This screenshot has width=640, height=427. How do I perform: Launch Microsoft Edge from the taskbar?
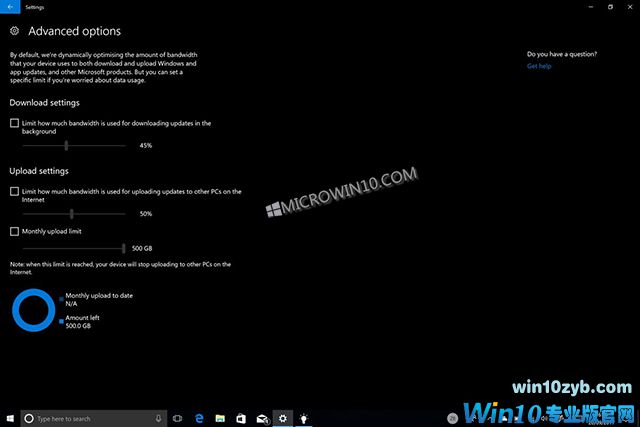[199, 418]
